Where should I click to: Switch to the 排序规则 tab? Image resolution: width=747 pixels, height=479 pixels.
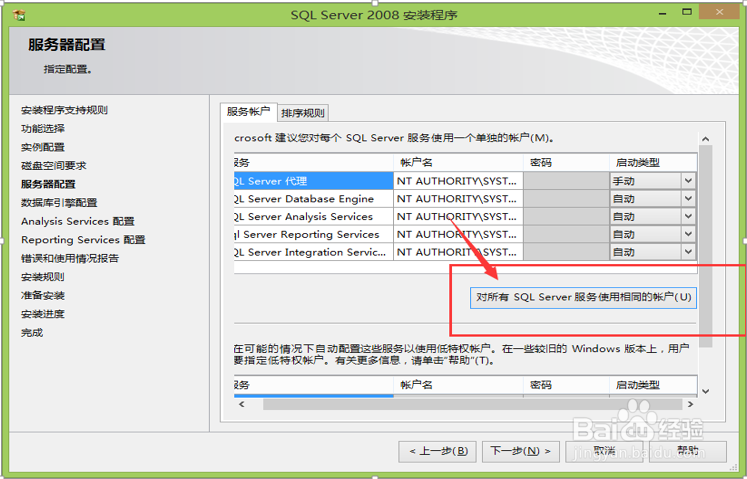[303, 113]
